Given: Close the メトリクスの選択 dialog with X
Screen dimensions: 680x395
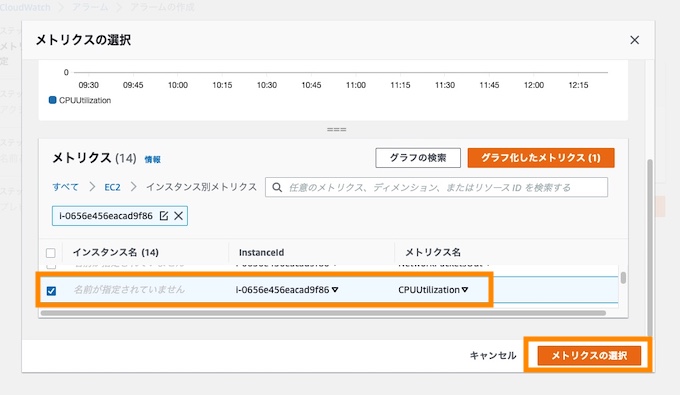Looking at the screenshot, I should 634,40.
